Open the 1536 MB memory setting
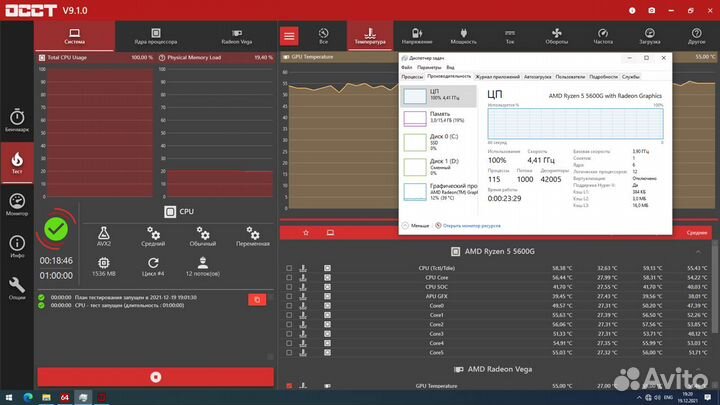This screenshot has height=405, width=720. (104, 267)
